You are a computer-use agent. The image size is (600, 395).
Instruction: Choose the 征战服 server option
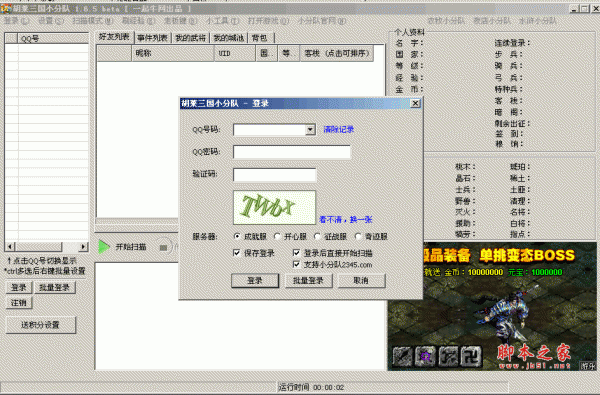[317, 237]
